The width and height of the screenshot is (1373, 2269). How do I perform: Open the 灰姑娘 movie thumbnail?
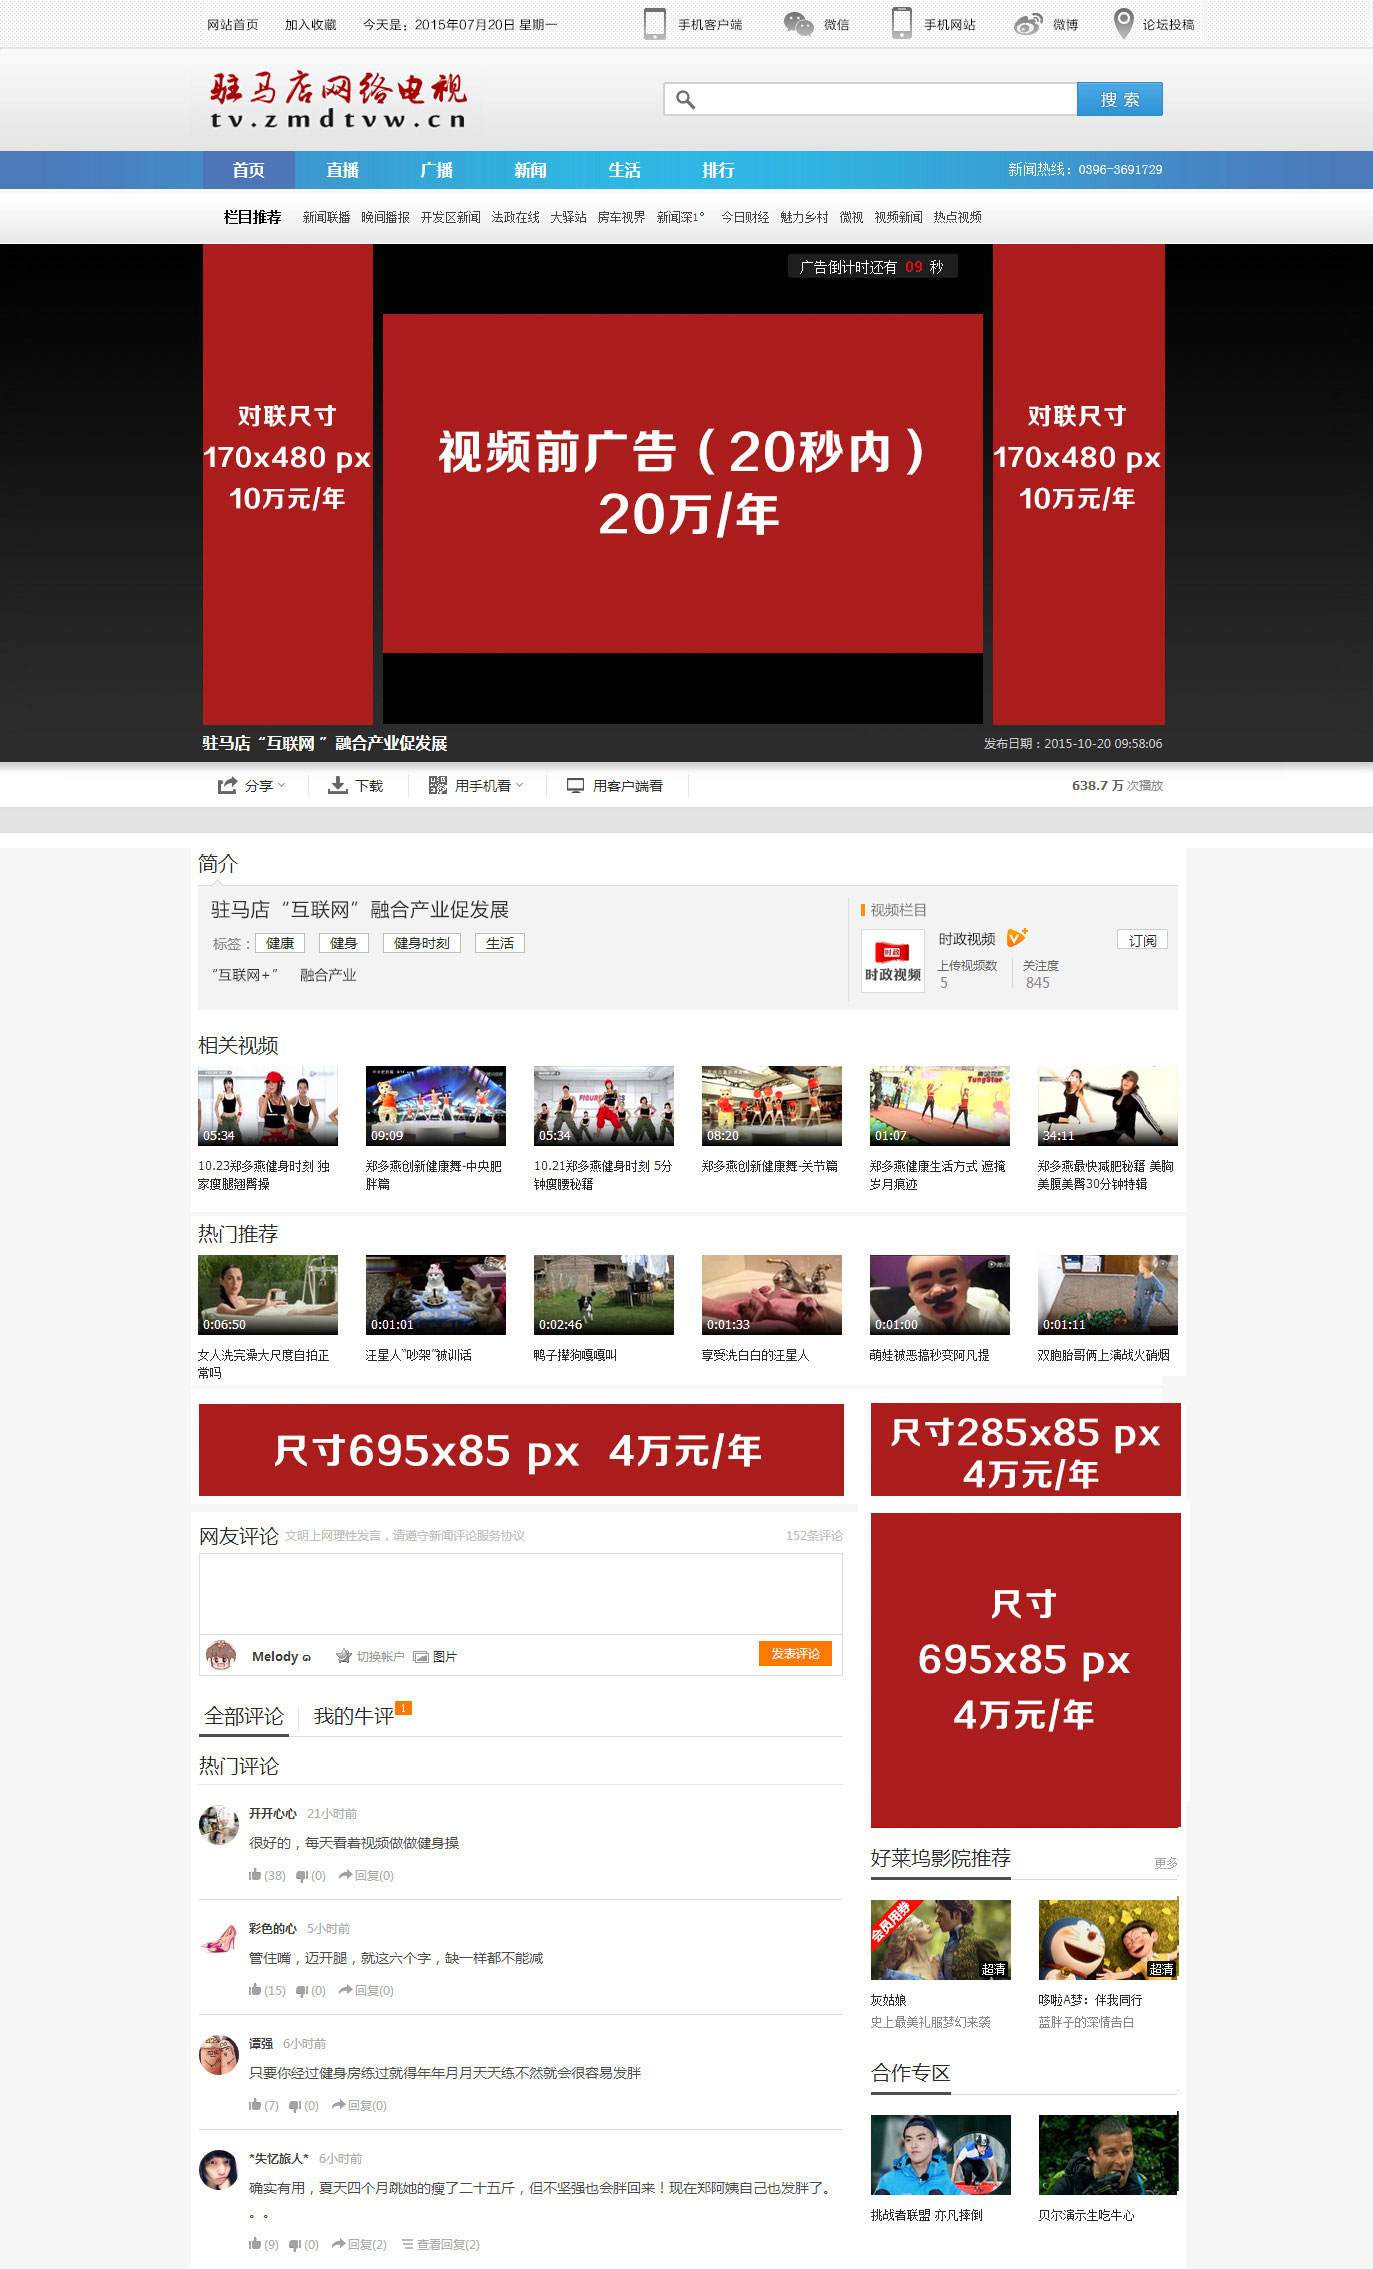point(940,1939)
